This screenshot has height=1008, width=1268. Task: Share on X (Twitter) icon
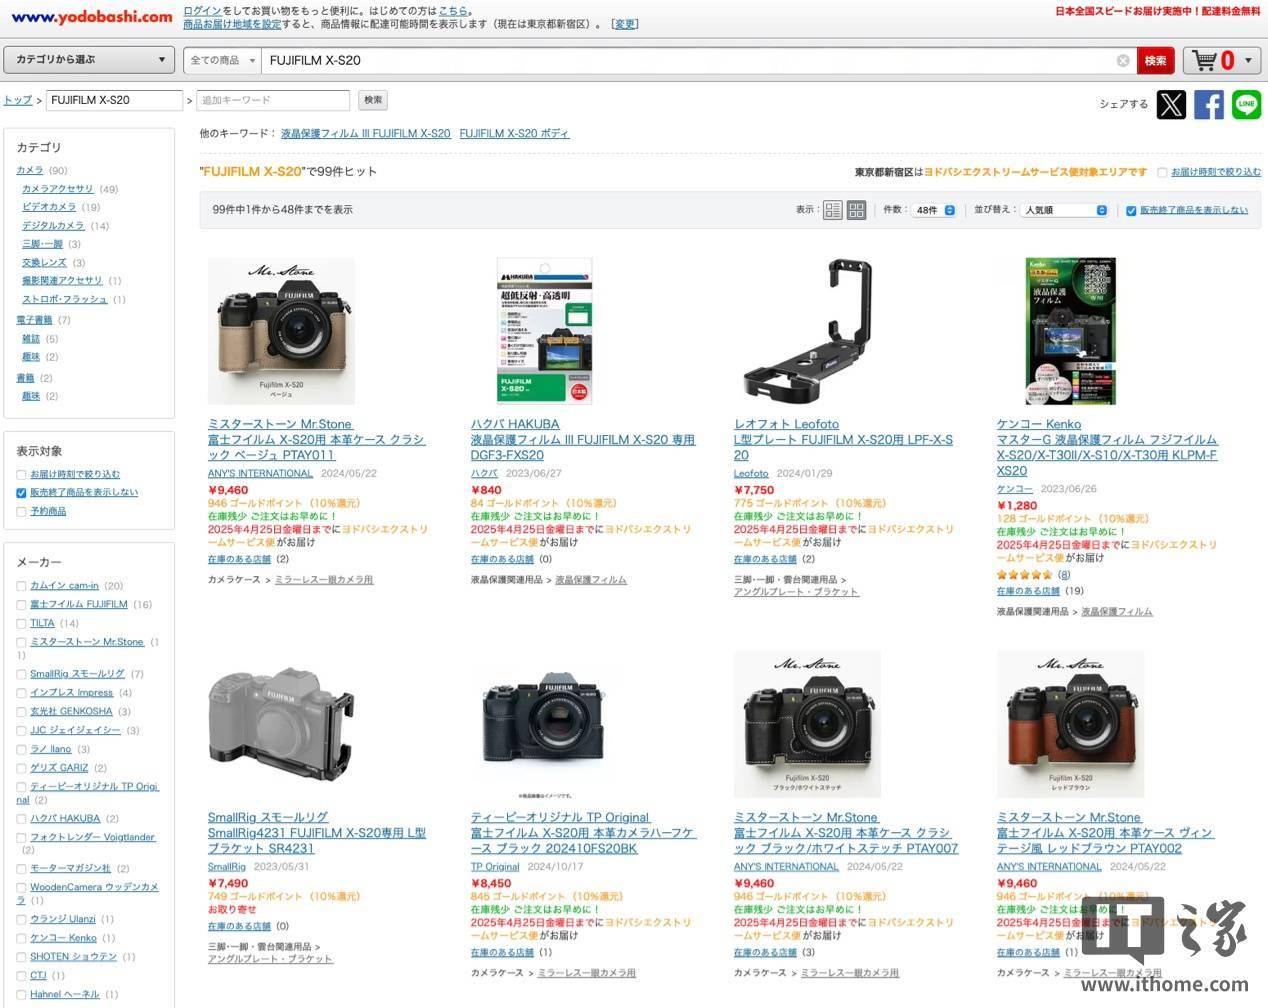(1171, 104)
